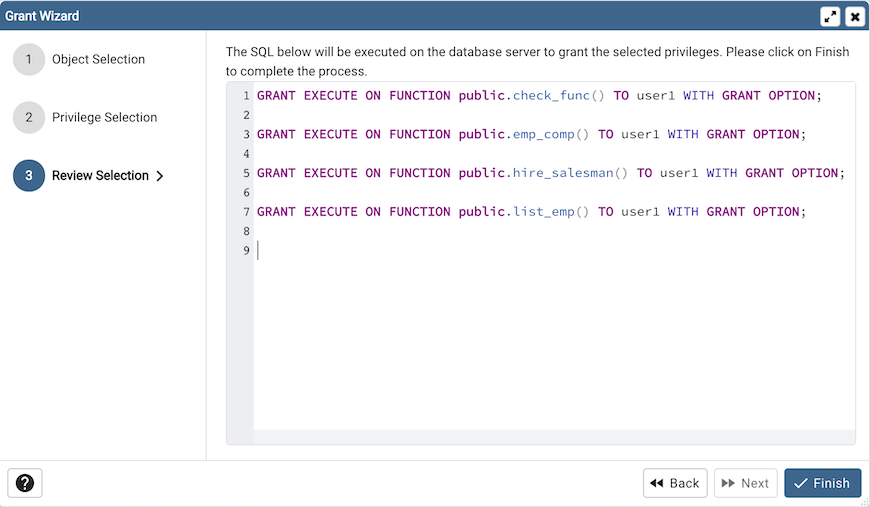Click hire_salesman in the SQL statement
The height and width of the screenshot is (507, 870).
[563, 173]
